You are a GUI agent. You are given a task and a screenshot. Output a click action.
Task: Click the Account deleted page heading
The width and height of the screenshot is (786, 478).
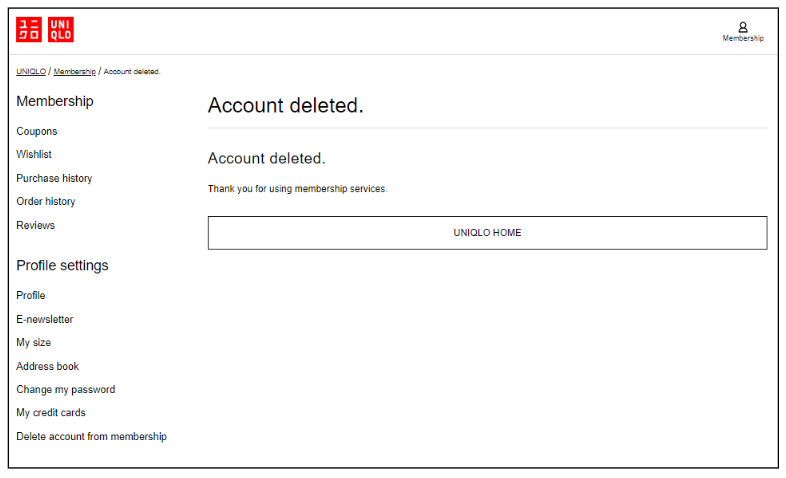pyautogui.click(x=286, y=106)
